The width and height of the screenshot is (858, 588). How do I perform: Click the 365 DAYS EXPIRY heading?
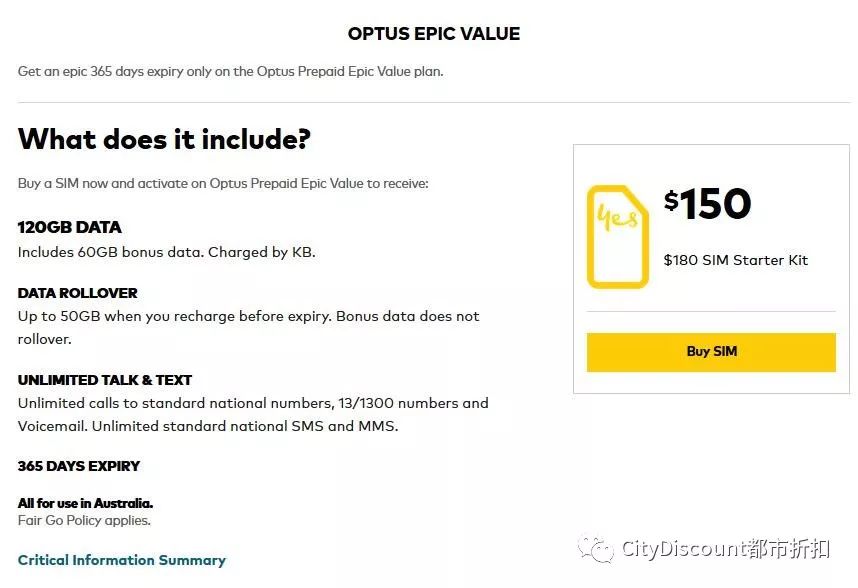coord(79,466)
